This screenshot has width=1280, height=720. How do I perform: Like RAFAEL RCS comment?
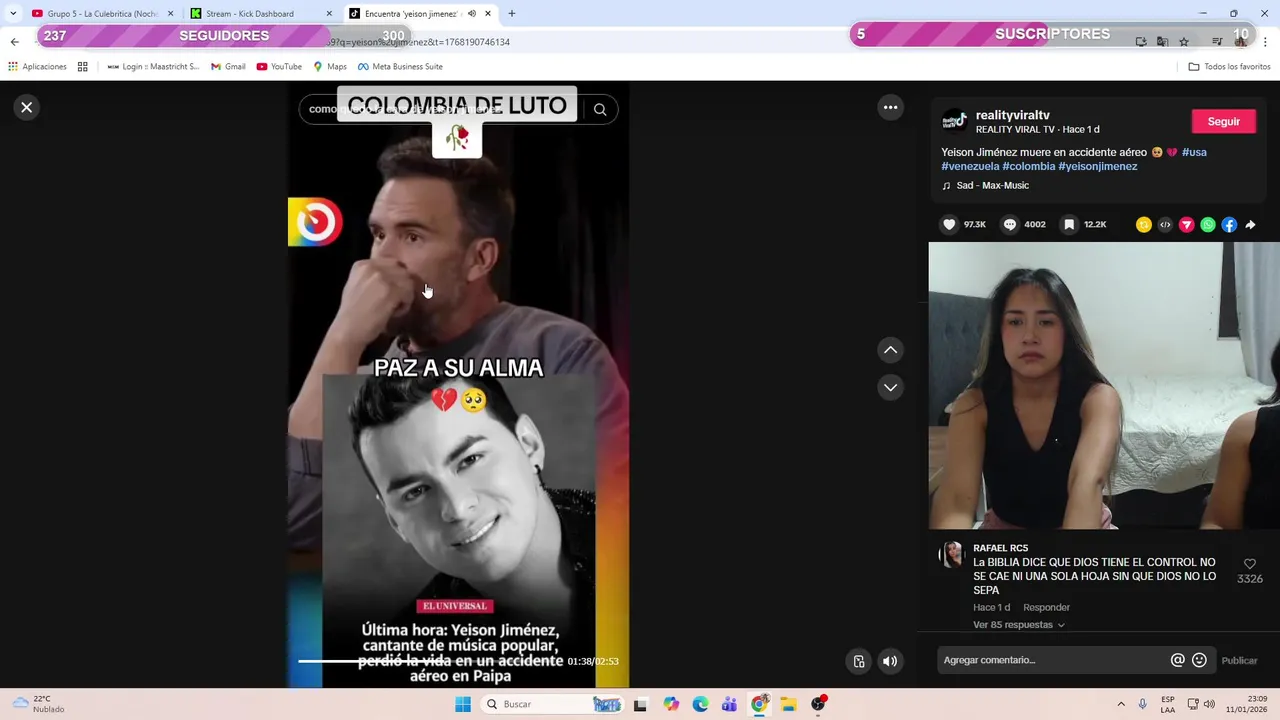pos(1249,565)
